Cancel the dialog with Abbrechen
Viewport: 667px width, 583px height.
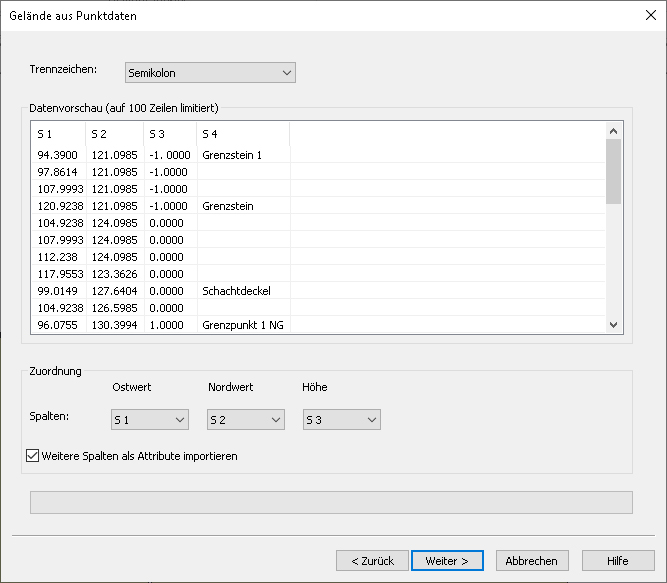[x=532, y=561]
